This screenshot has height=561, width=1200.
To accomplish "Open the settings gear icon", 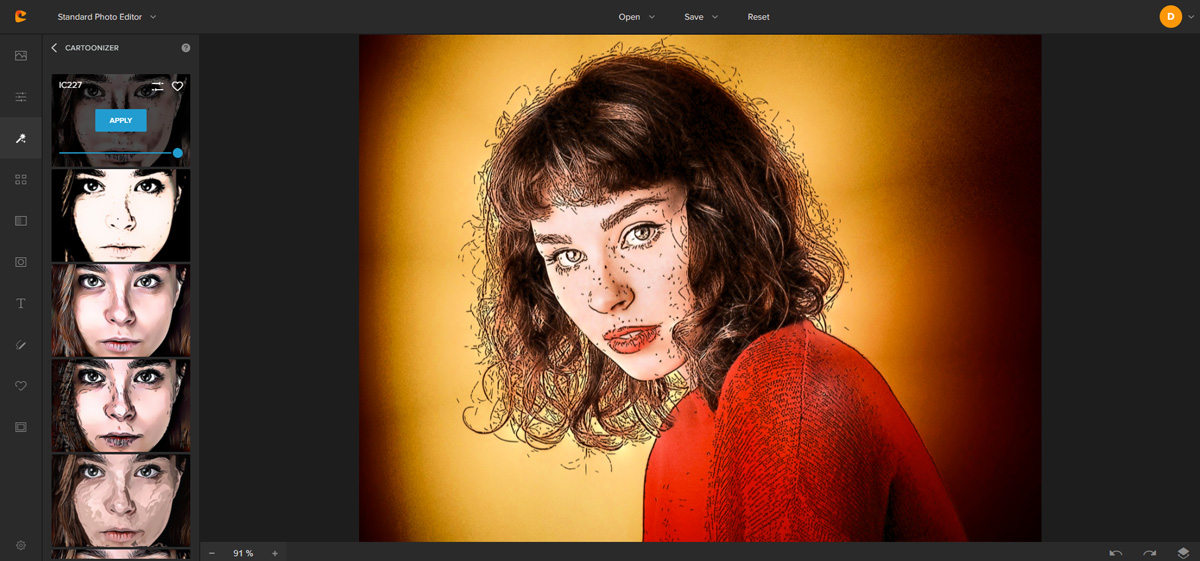I will (x=21, y=545).
